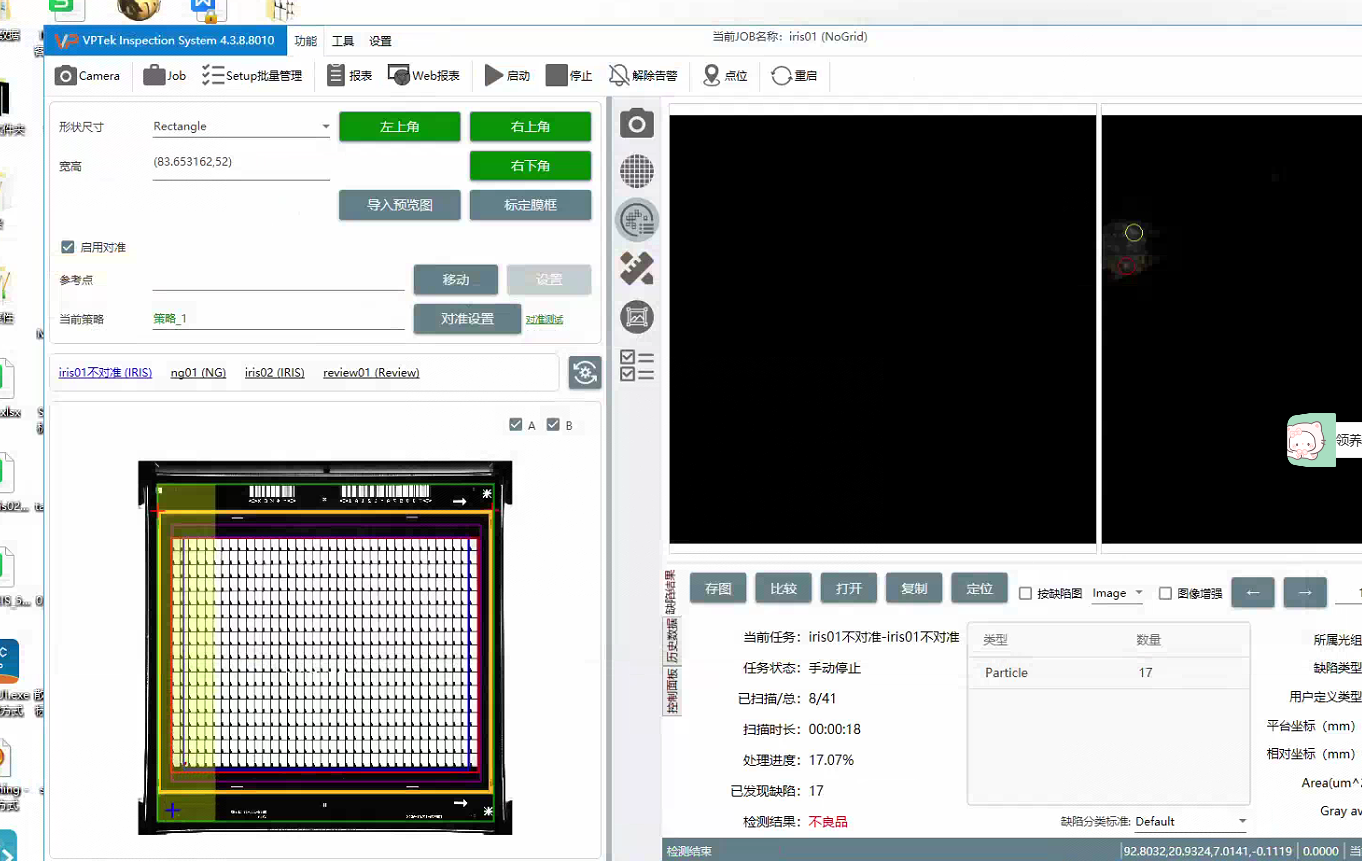Open the 工具 menu
1362x861 pixels.
pyautogui.click(x=343, y=41)
